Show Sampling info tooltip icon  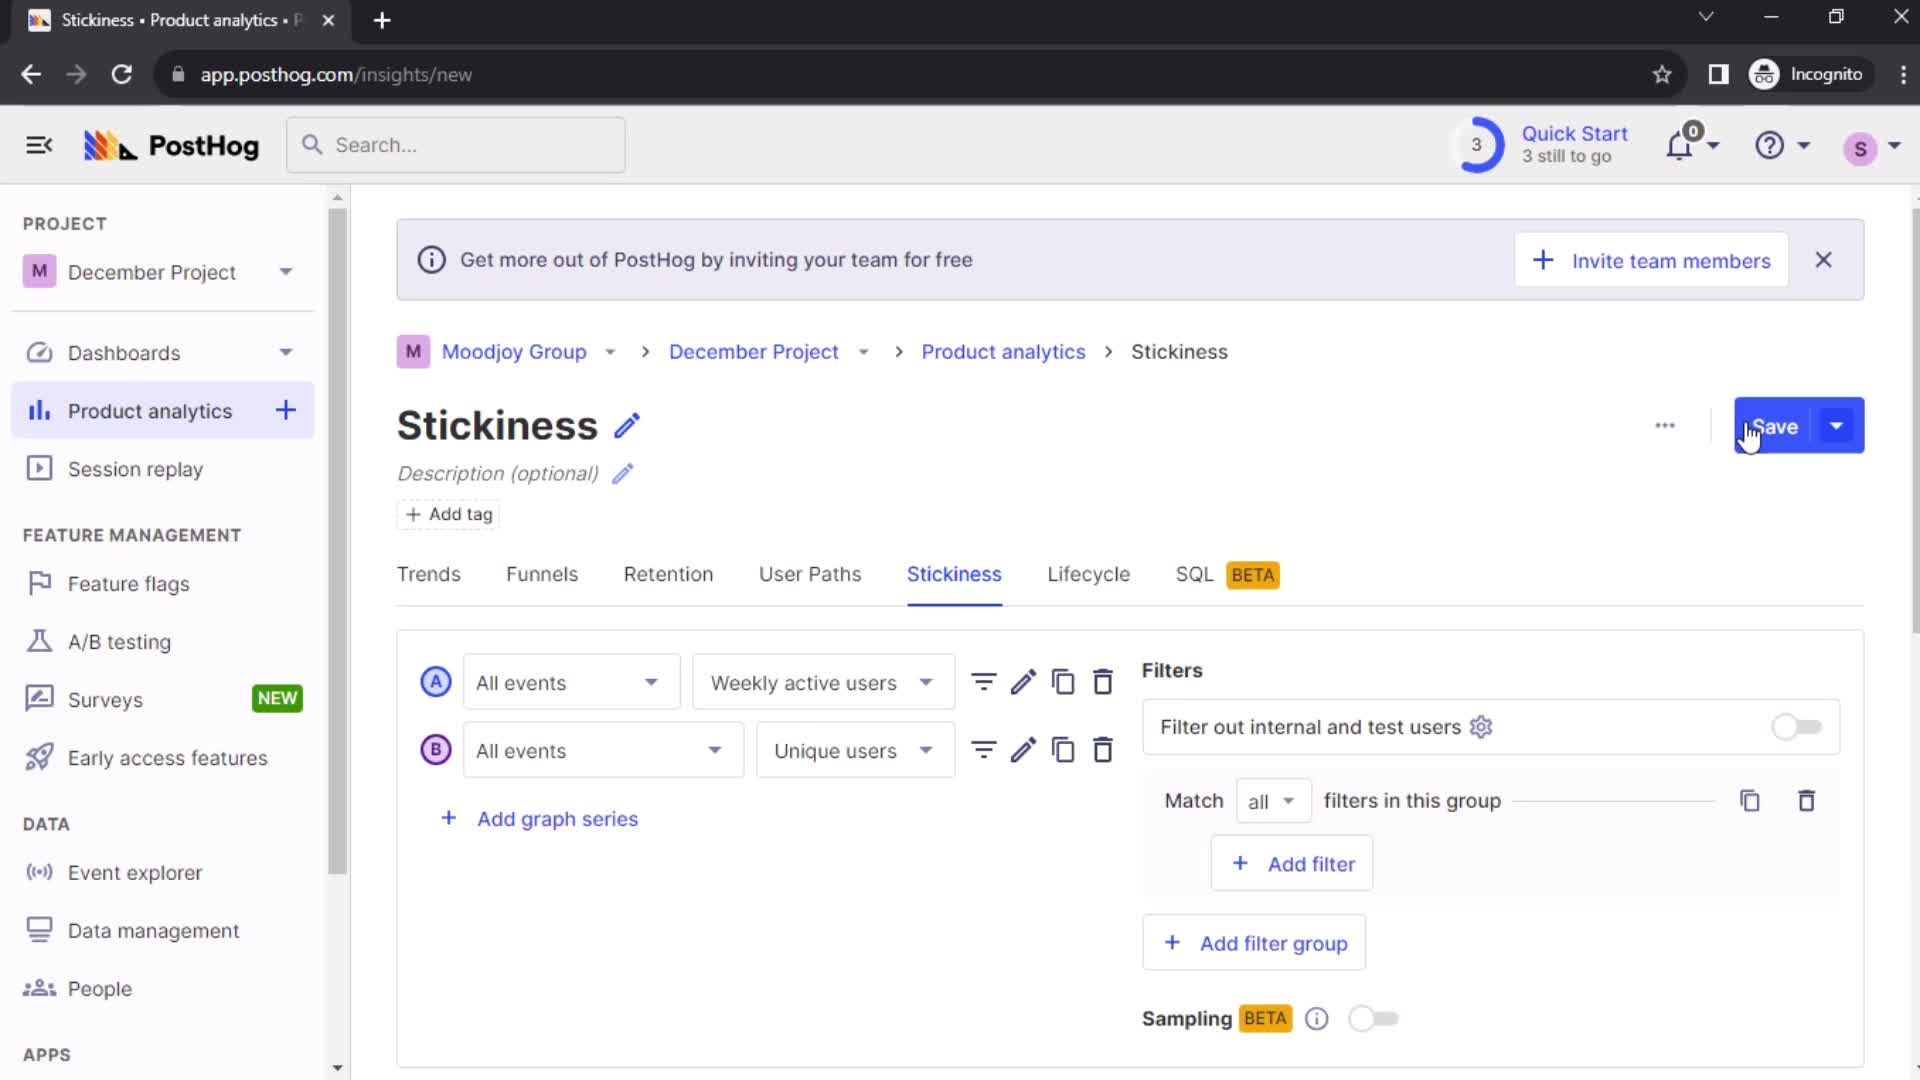(x=1317, y=1019)
